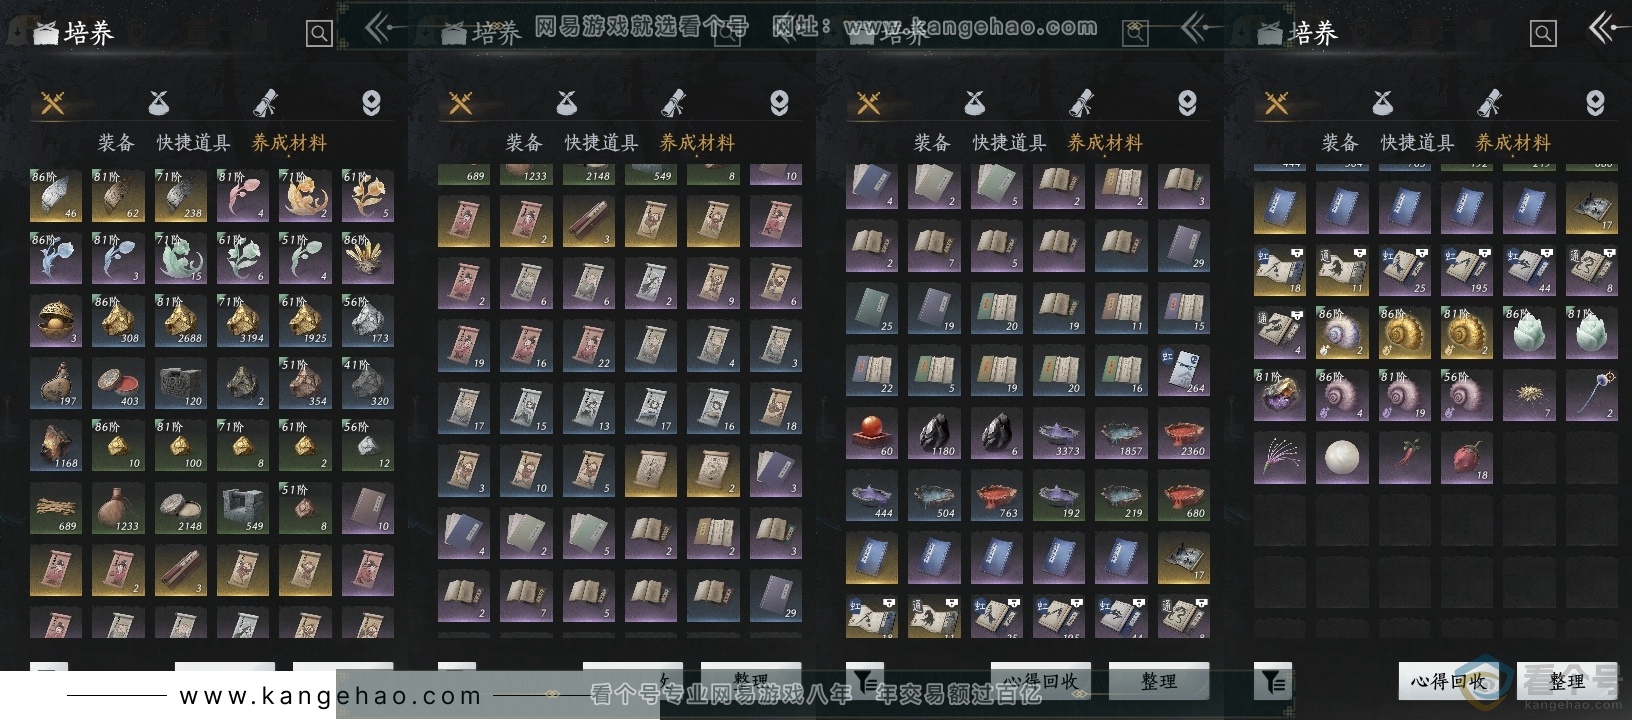The image size is (1632, 720).
Task: Select the 86阶 silver ingot with count 46
Action: [56, 195]
